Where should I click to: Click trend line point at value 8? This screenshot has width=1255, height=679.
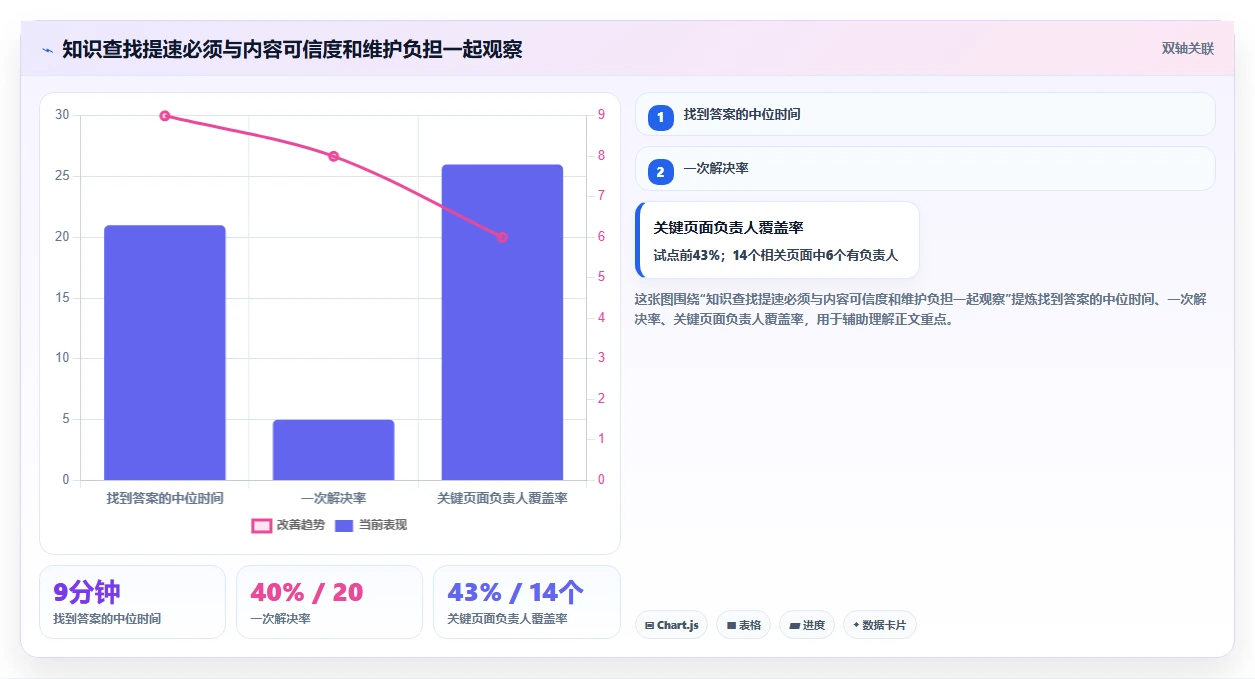(333, 156)
